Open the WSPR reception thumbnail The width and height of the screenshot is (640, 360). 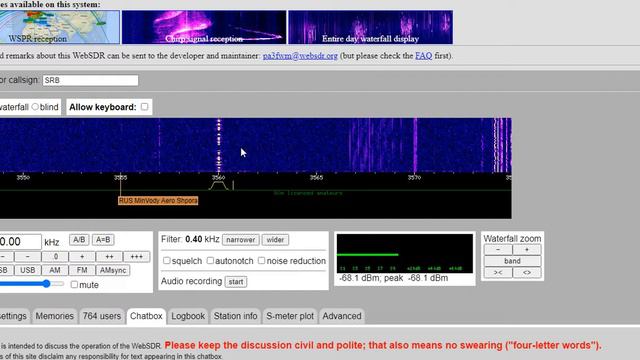pyautogui.click(x=60, y=27)
